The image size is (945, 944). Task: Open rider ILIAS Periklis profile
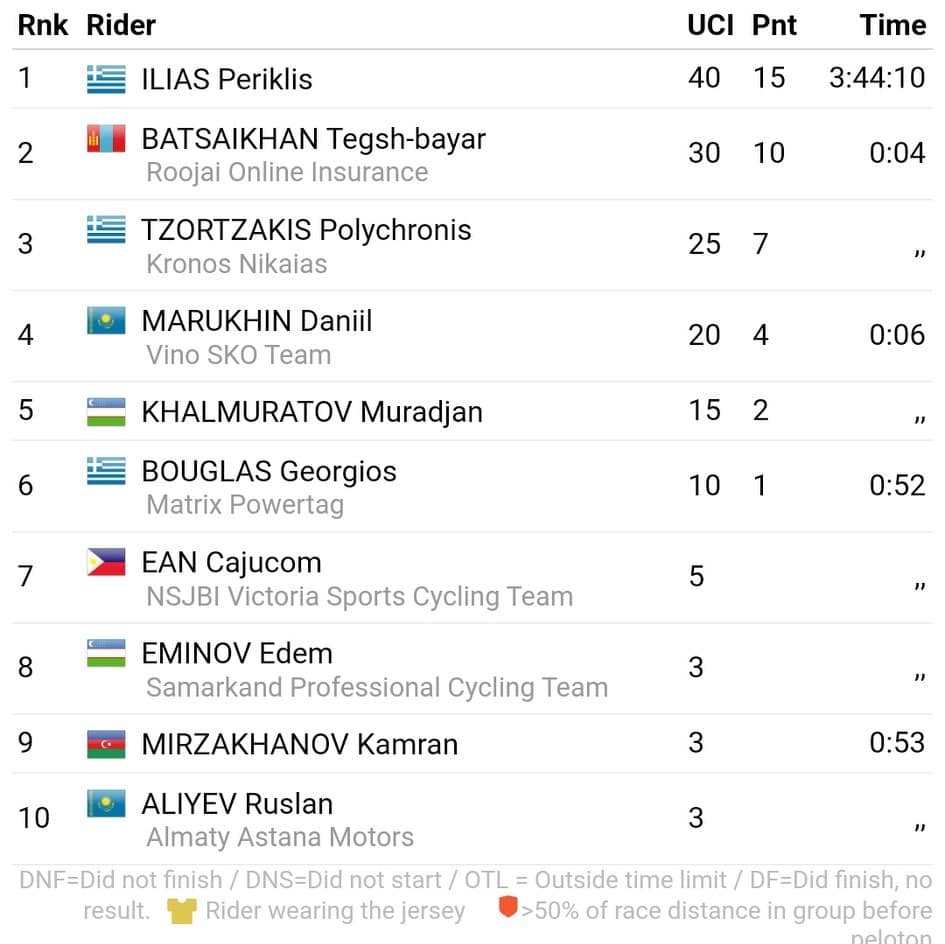coord(227,79)
